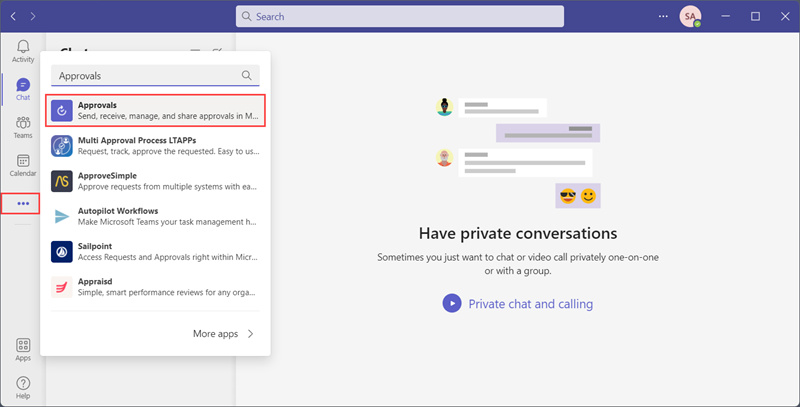Open the SA profile avatar
Screen dimensions: 800x407
[x=690, y=16]
